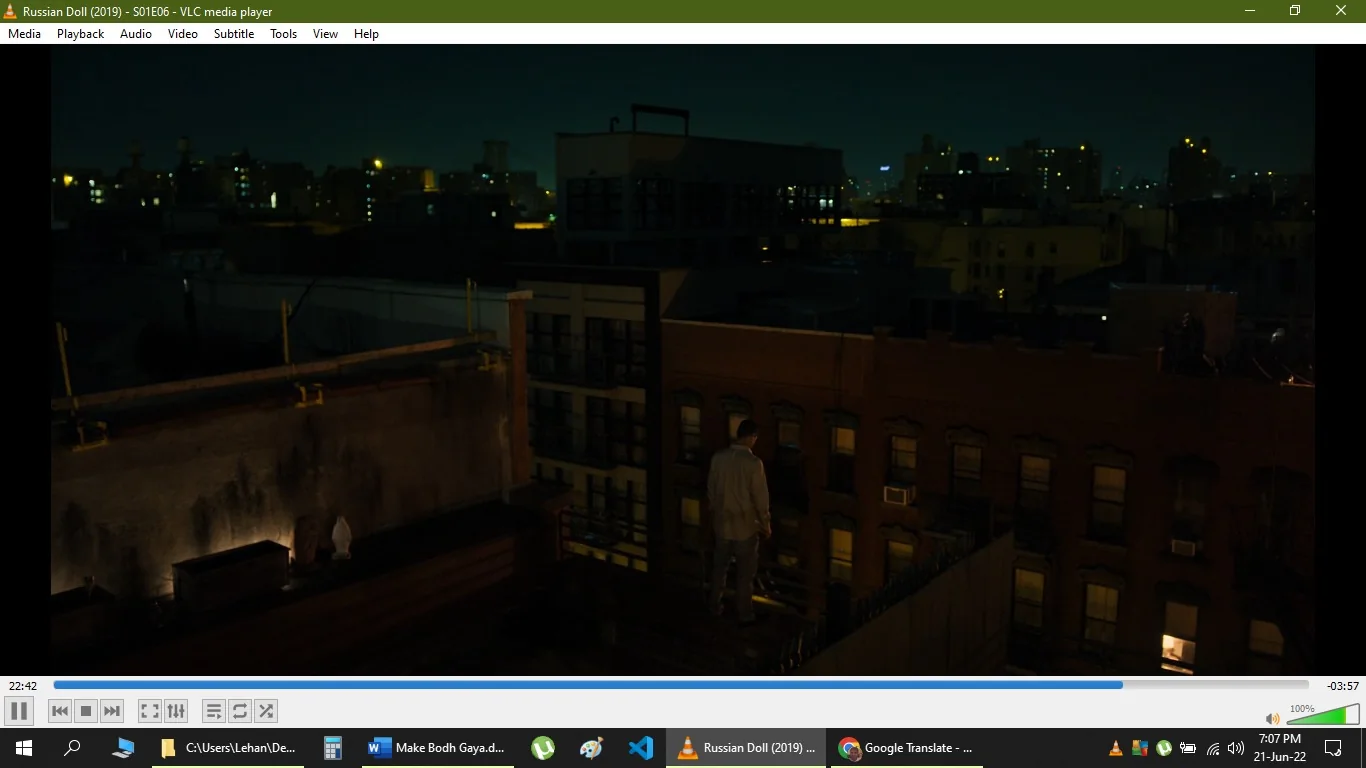The width and height of the screenshot is (1366, 768).
Task: Open the Media menu
Action: (x=24, y=34)
